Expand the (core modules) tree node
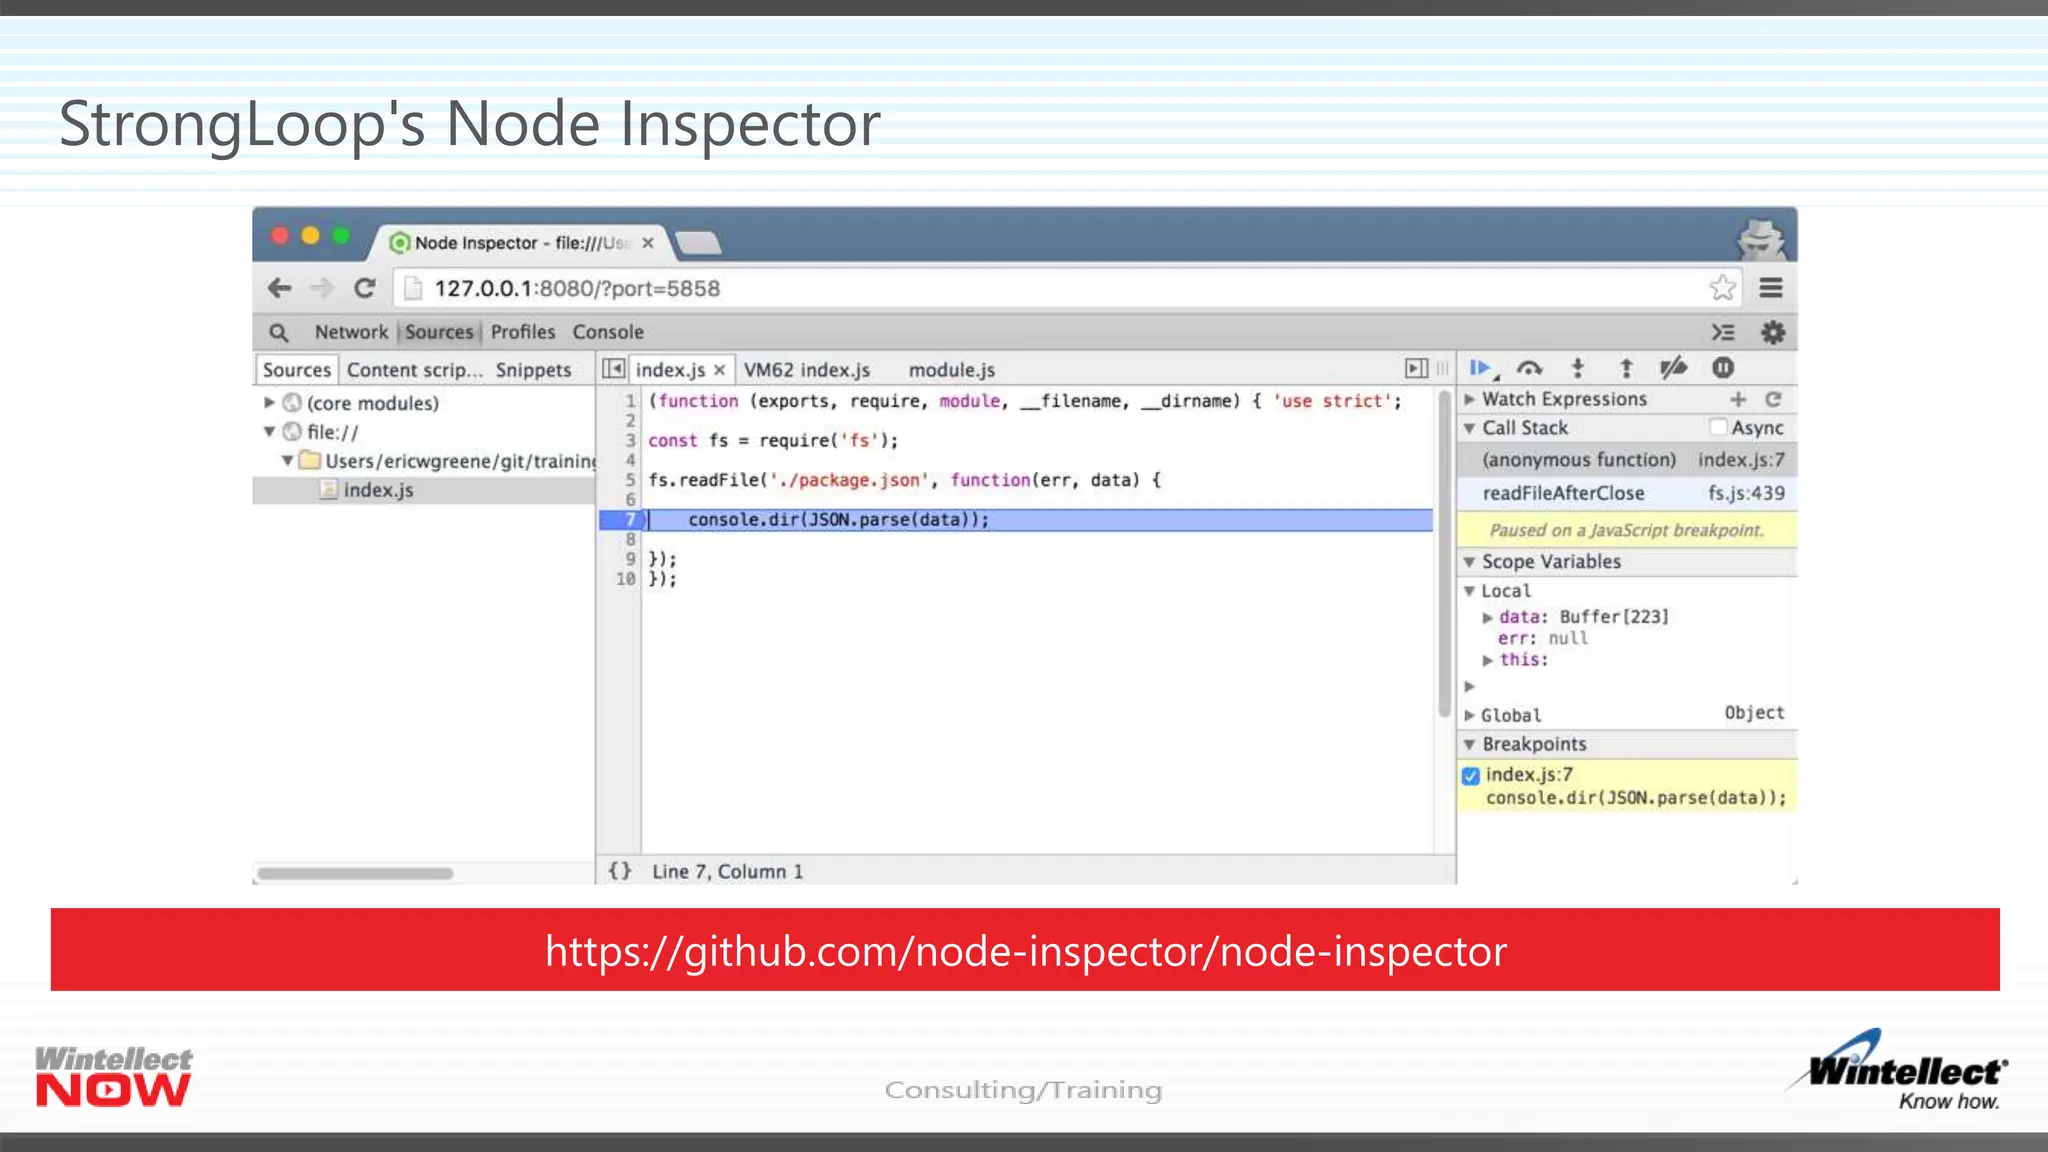This screenshot has width=2048, height=1152. 269,402
